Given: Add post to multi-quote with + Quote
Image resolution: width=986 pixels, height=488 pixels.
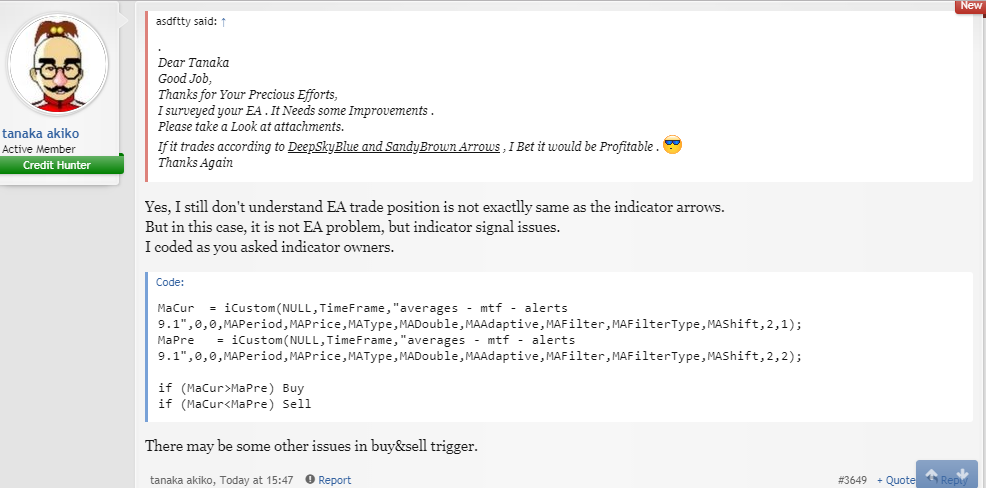Looking at the screenshot, I should tap(896, 480).
